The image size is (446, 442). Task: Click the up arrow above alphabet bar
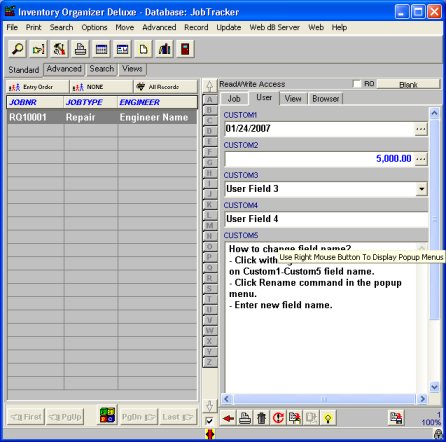(209, 86)
